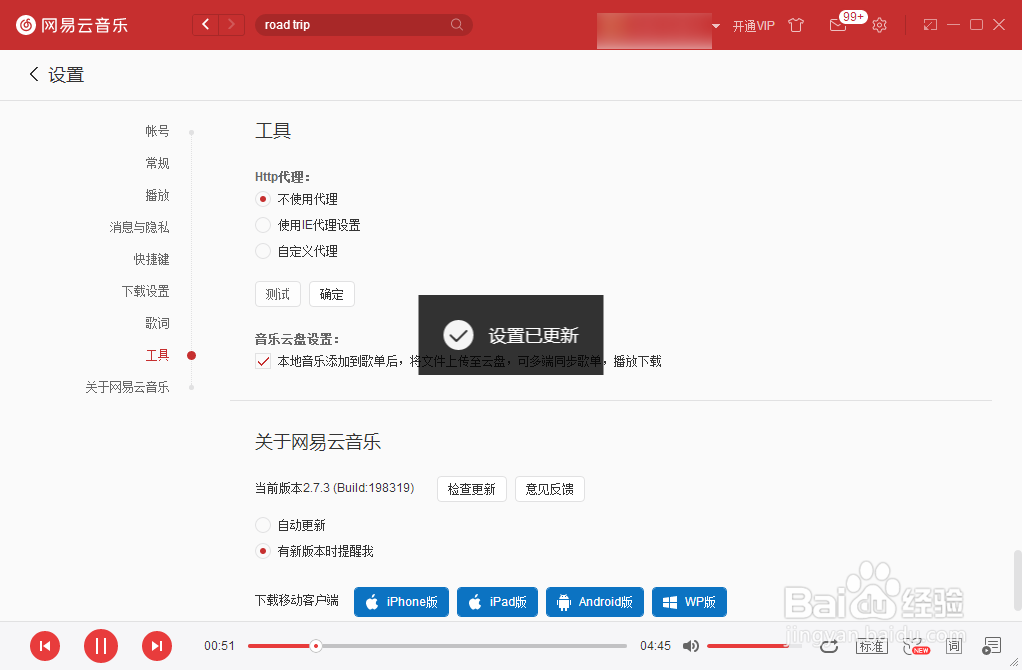This screenshot has height=670, width=1022.
Task: Select 自定义代理 radio option
Action: 263,251
